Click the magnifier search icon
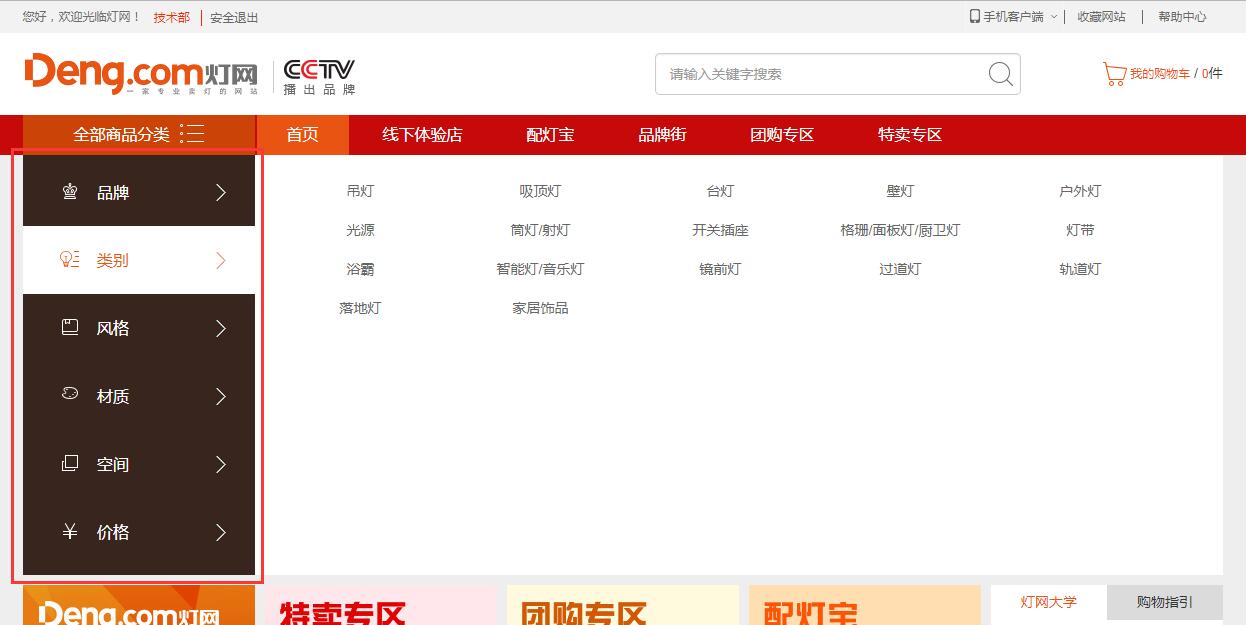 coord(1000,74)
